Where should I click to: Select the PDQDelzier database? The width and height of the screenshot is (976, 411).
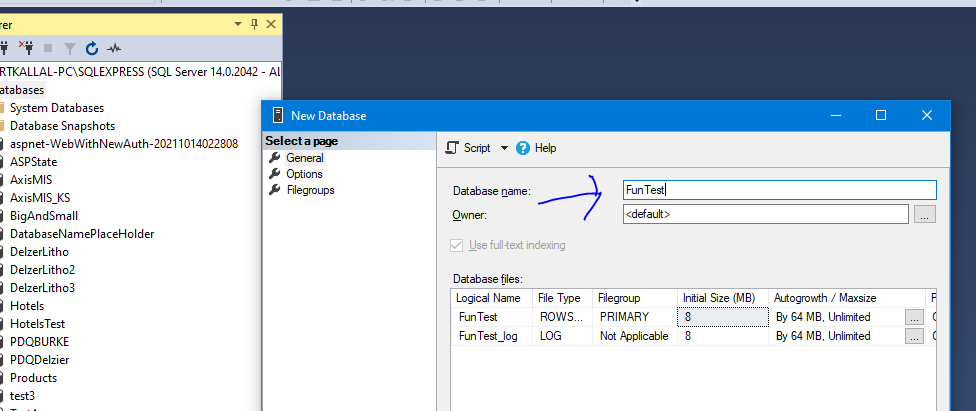pyautogui.click(x=39, y=360)
